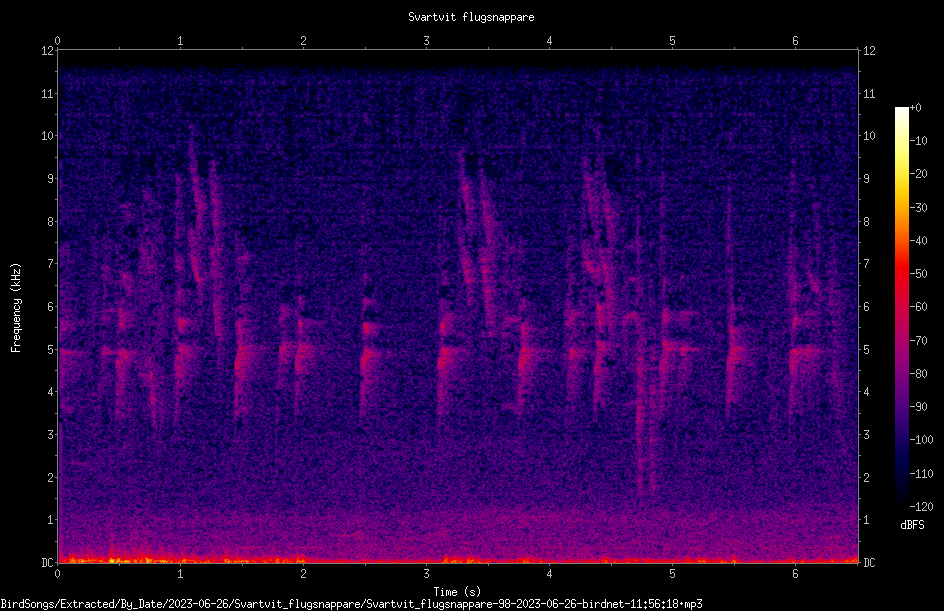Select the "-30" value on the dBFS scale
Viewport: 944px width, 611px height.
[919, 208]
